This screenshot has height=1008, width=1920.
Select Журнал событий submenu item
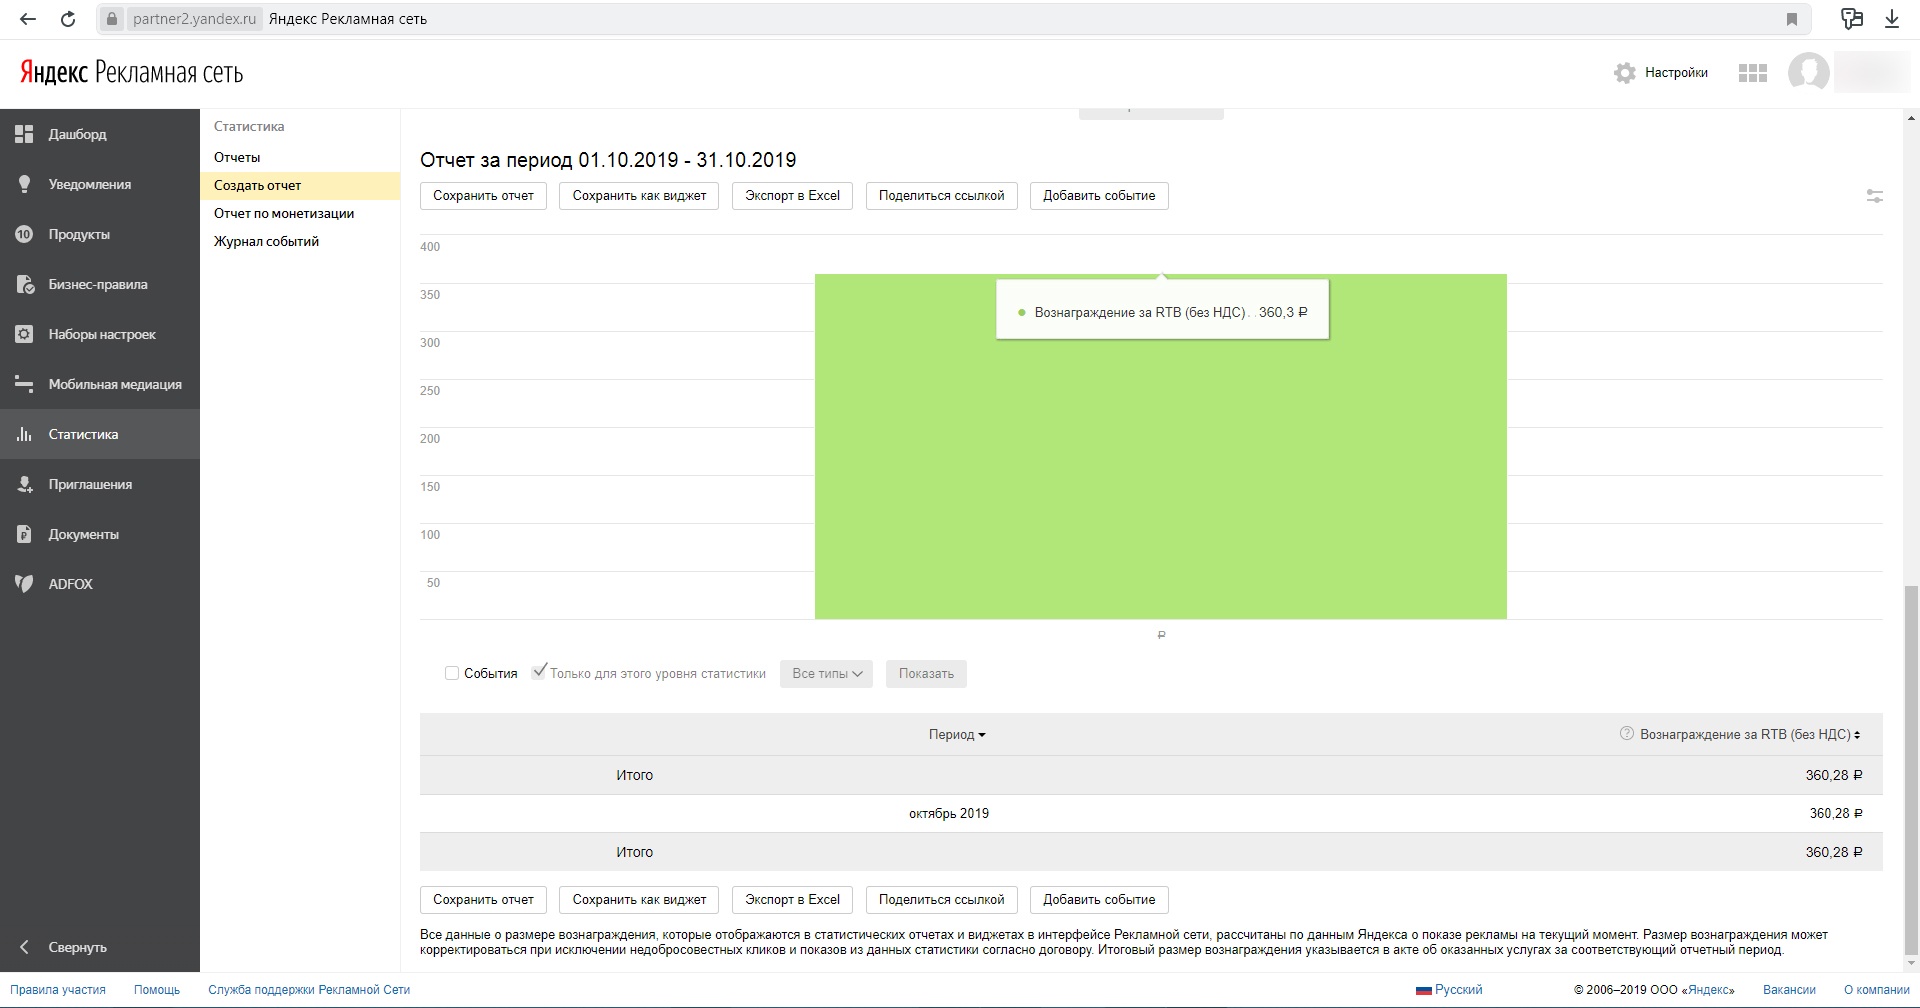tap(266, 241)
